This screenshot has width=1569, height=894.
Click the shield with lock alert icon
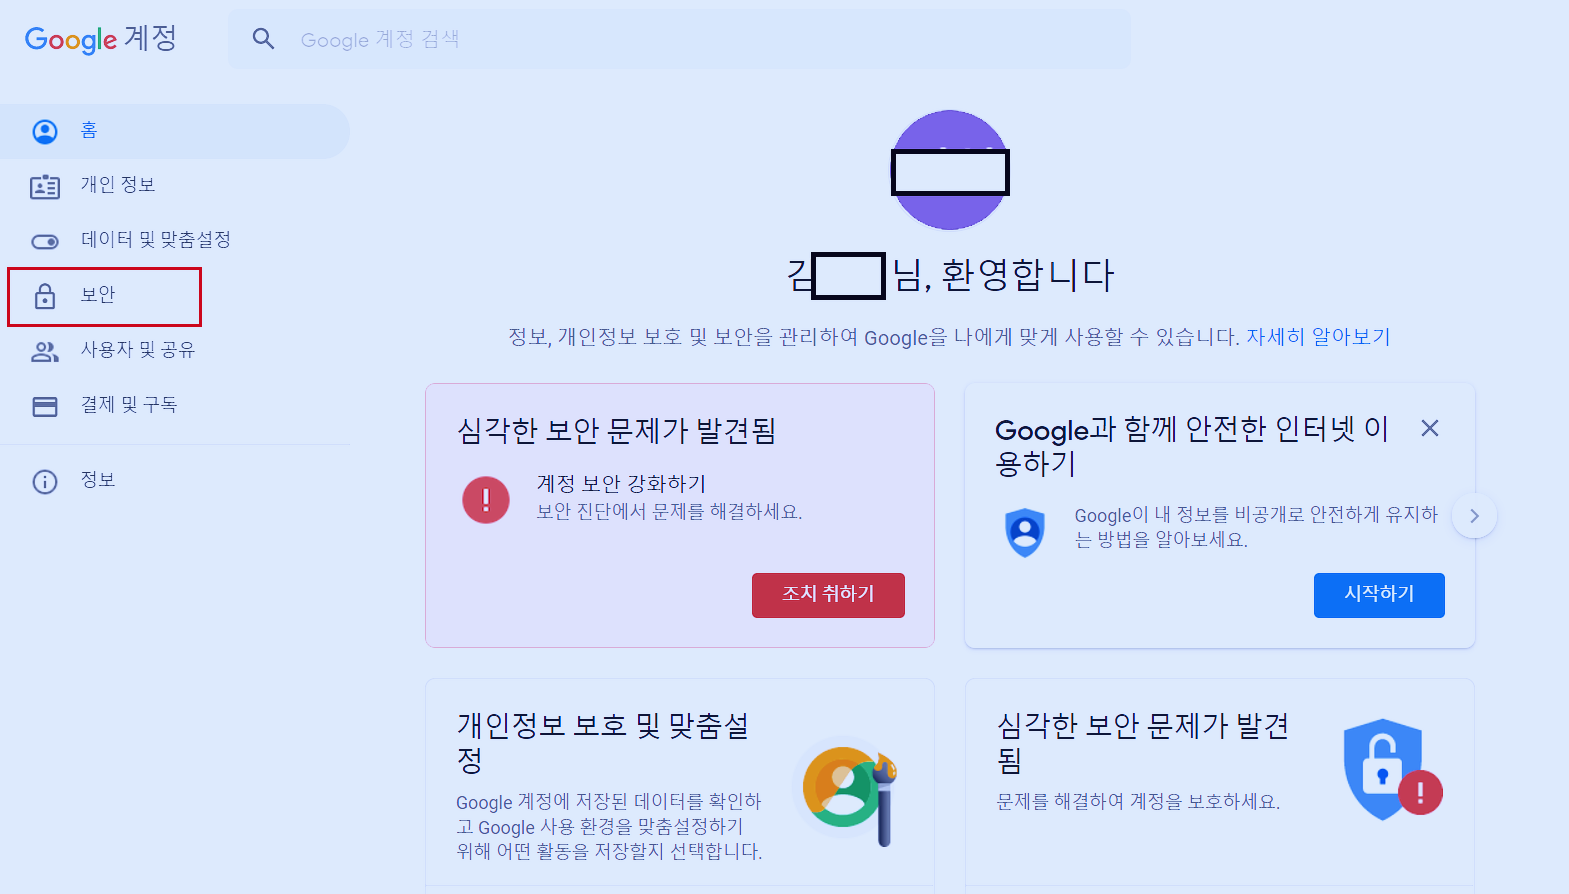(x=1392, y=769)
